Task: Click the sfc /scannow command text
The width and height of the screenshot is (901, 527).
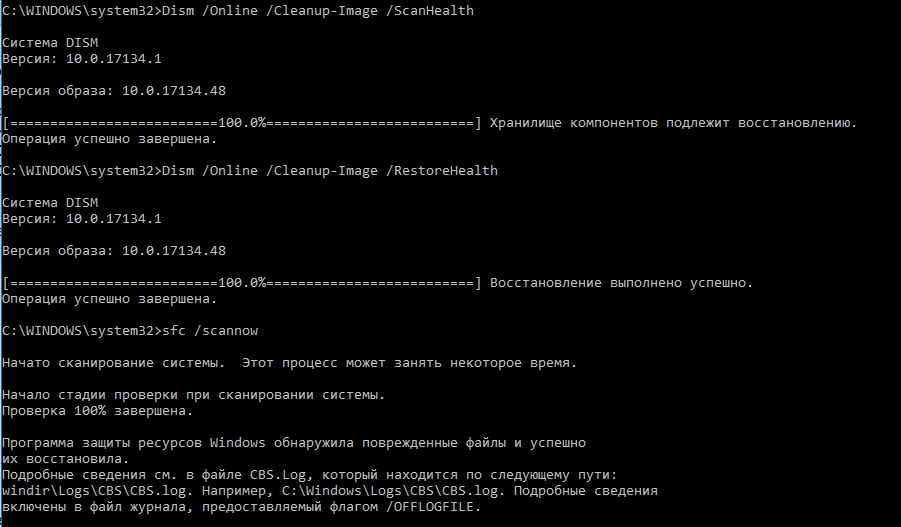Action: [x=210, y=330]
